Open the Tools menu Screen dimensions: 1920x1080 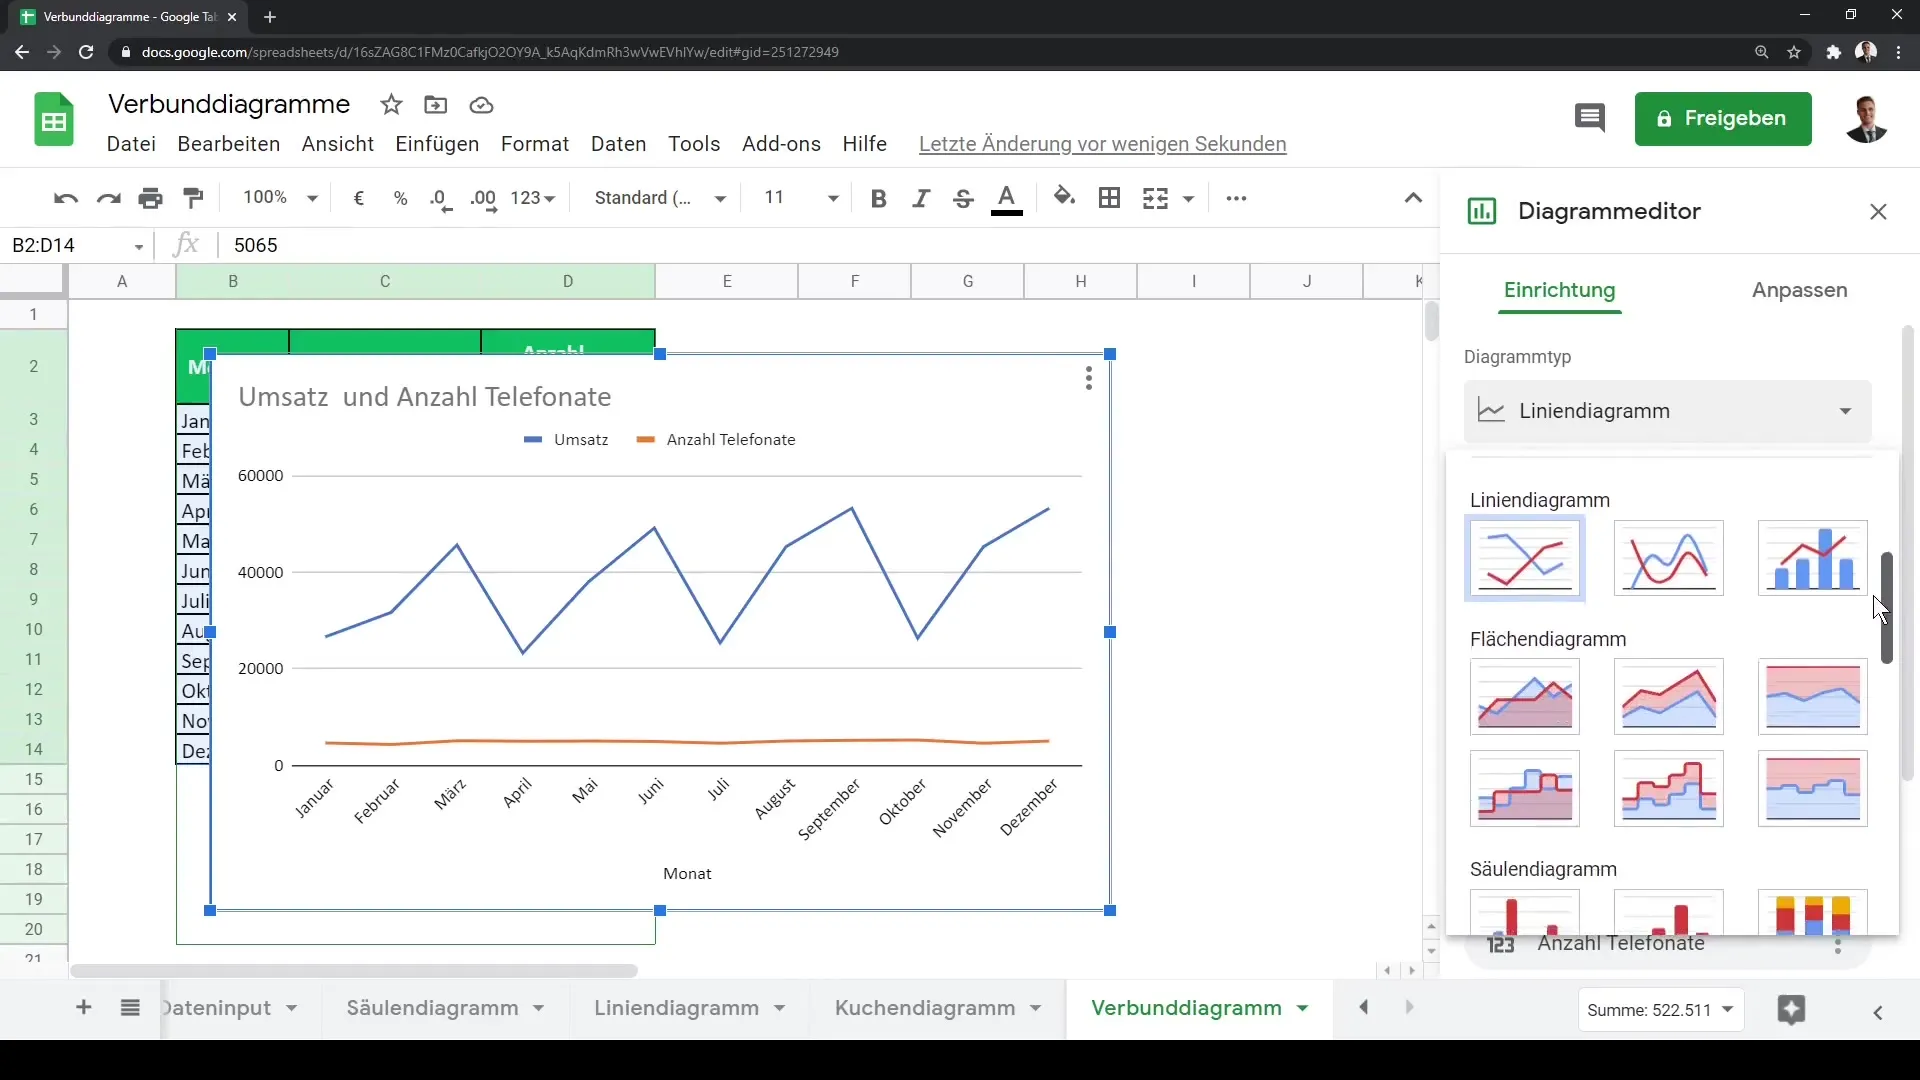(x=694, y=144)
